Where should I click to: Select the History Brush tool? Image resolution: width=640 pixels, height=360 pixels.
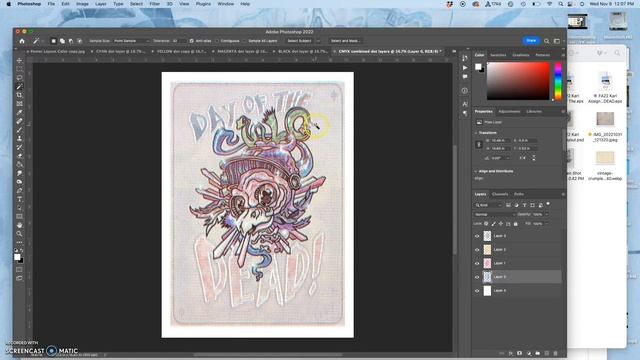point(19,147)
